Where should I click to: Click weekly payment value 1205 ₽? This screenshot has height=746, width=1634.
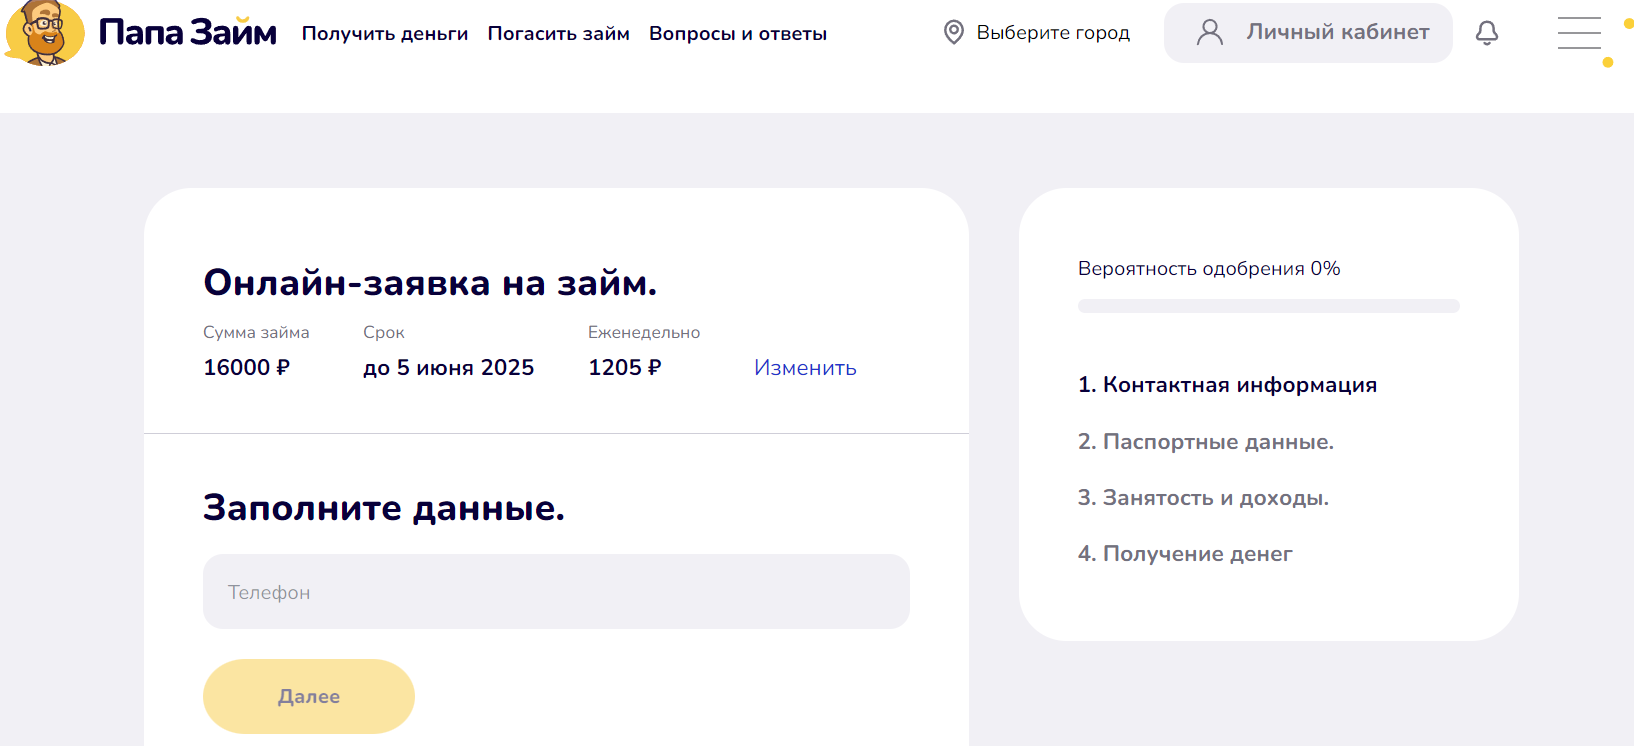(x=625, y=367)
